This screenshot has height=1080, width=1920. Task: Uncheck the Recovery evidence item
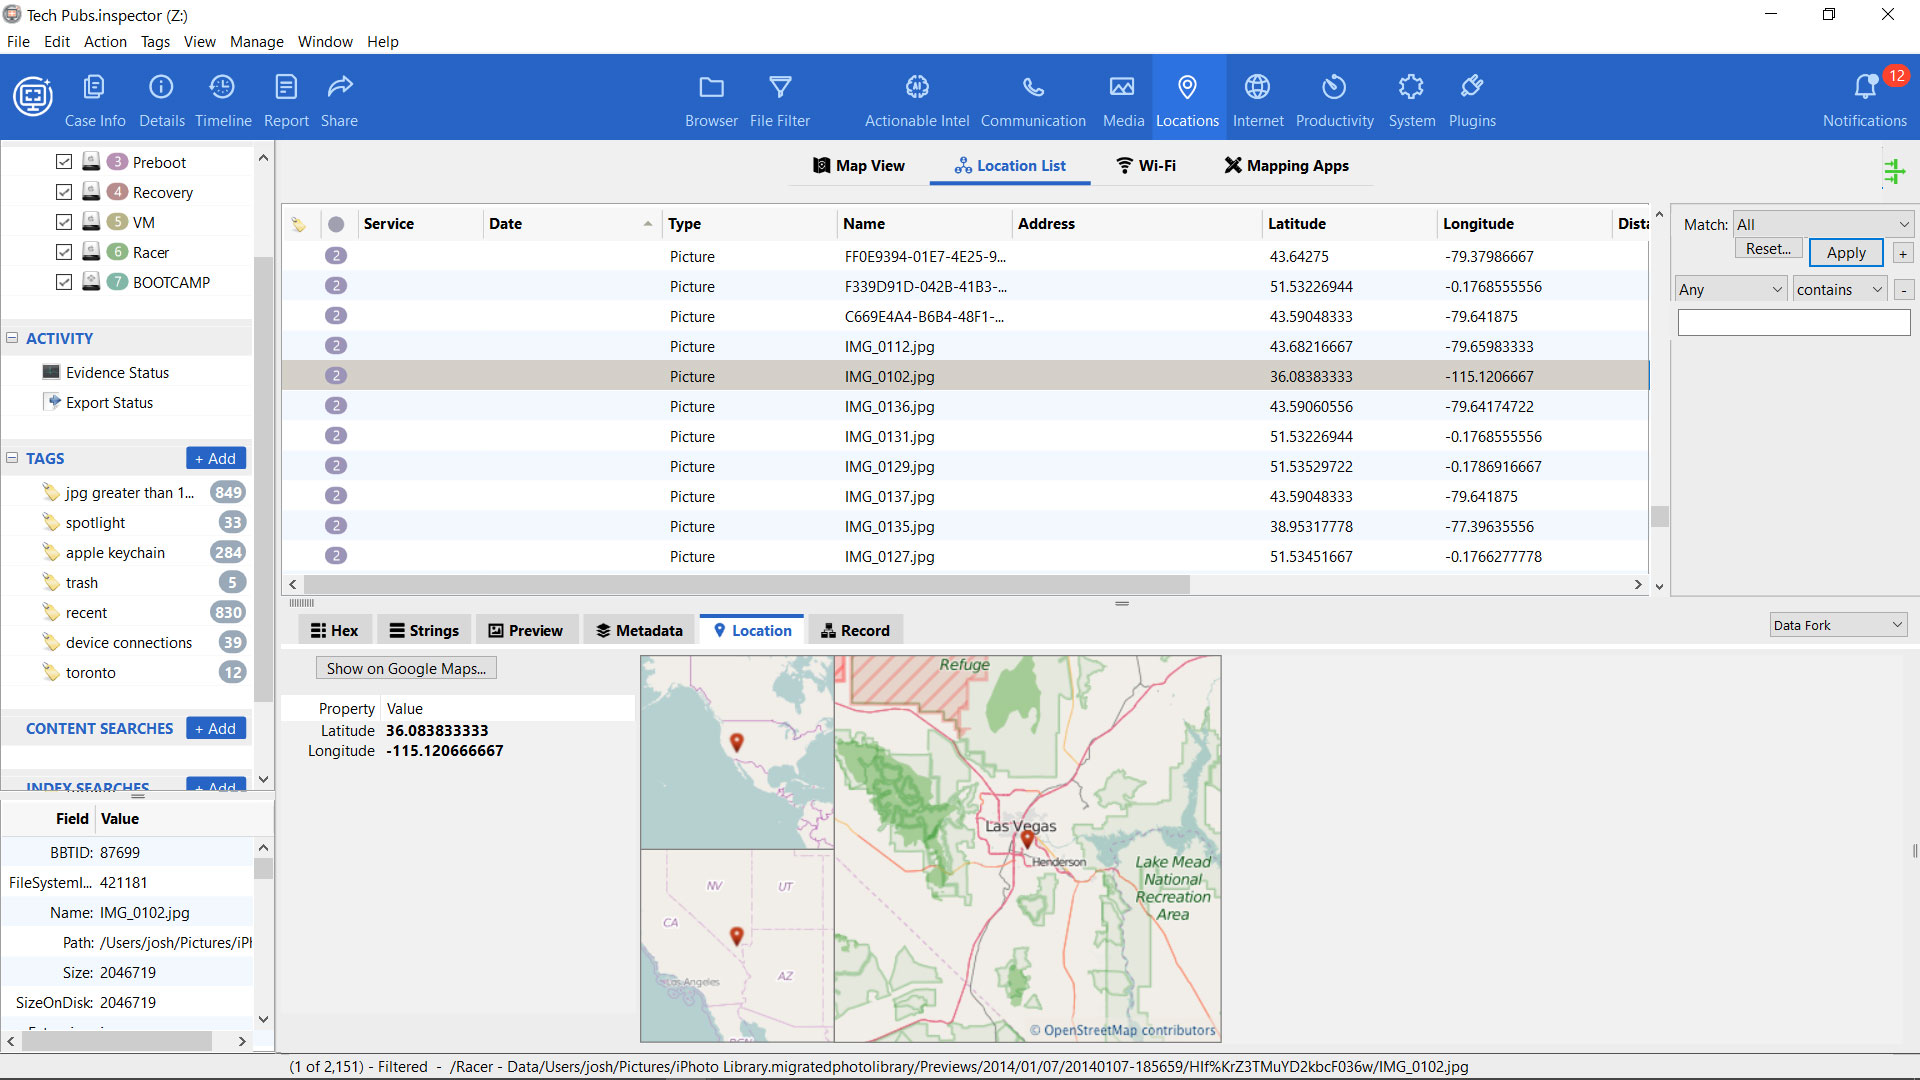tap(64, 192)
